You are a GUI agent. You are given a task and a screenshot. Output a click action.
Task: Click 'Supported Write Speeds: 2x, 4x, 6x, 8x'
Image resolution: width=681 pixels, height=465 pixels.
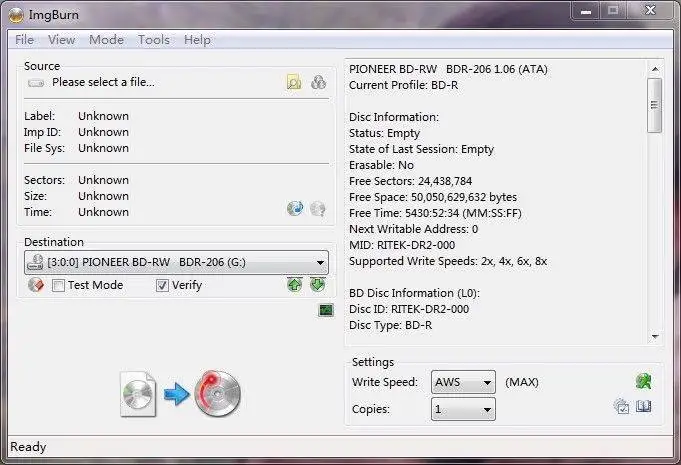coord(448,261)
